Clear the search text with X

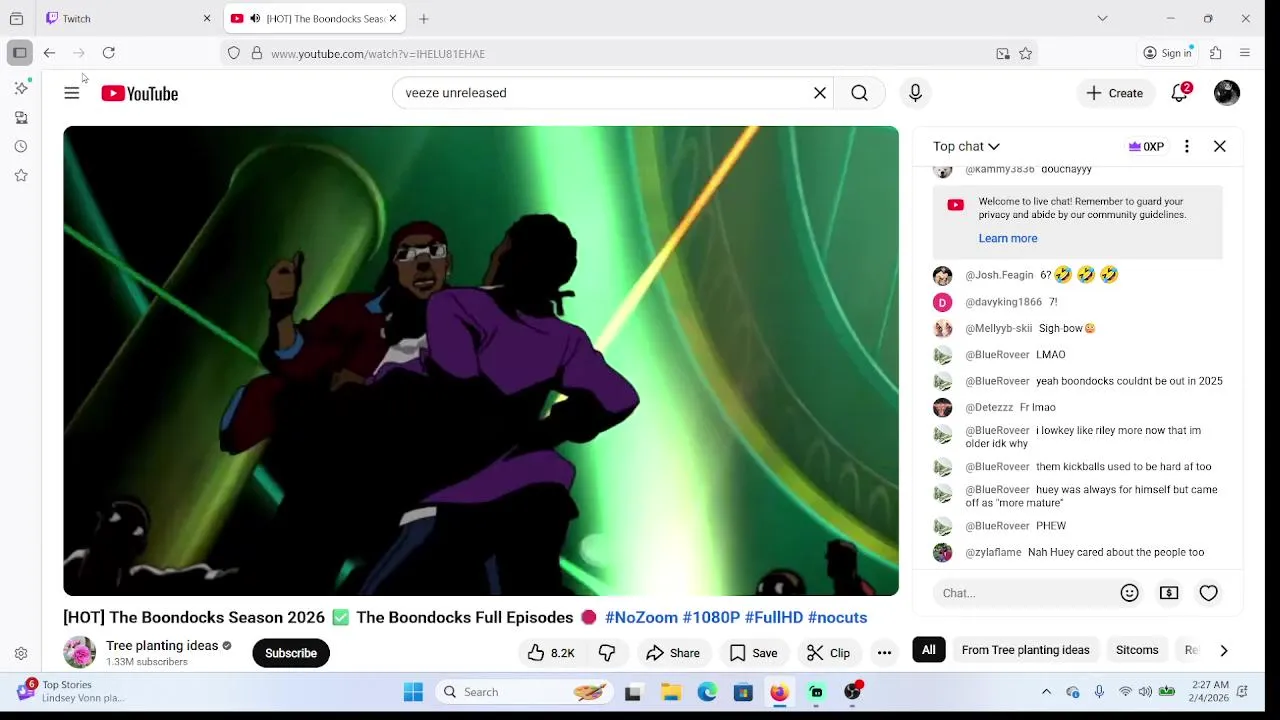click(x=820, y=93)
